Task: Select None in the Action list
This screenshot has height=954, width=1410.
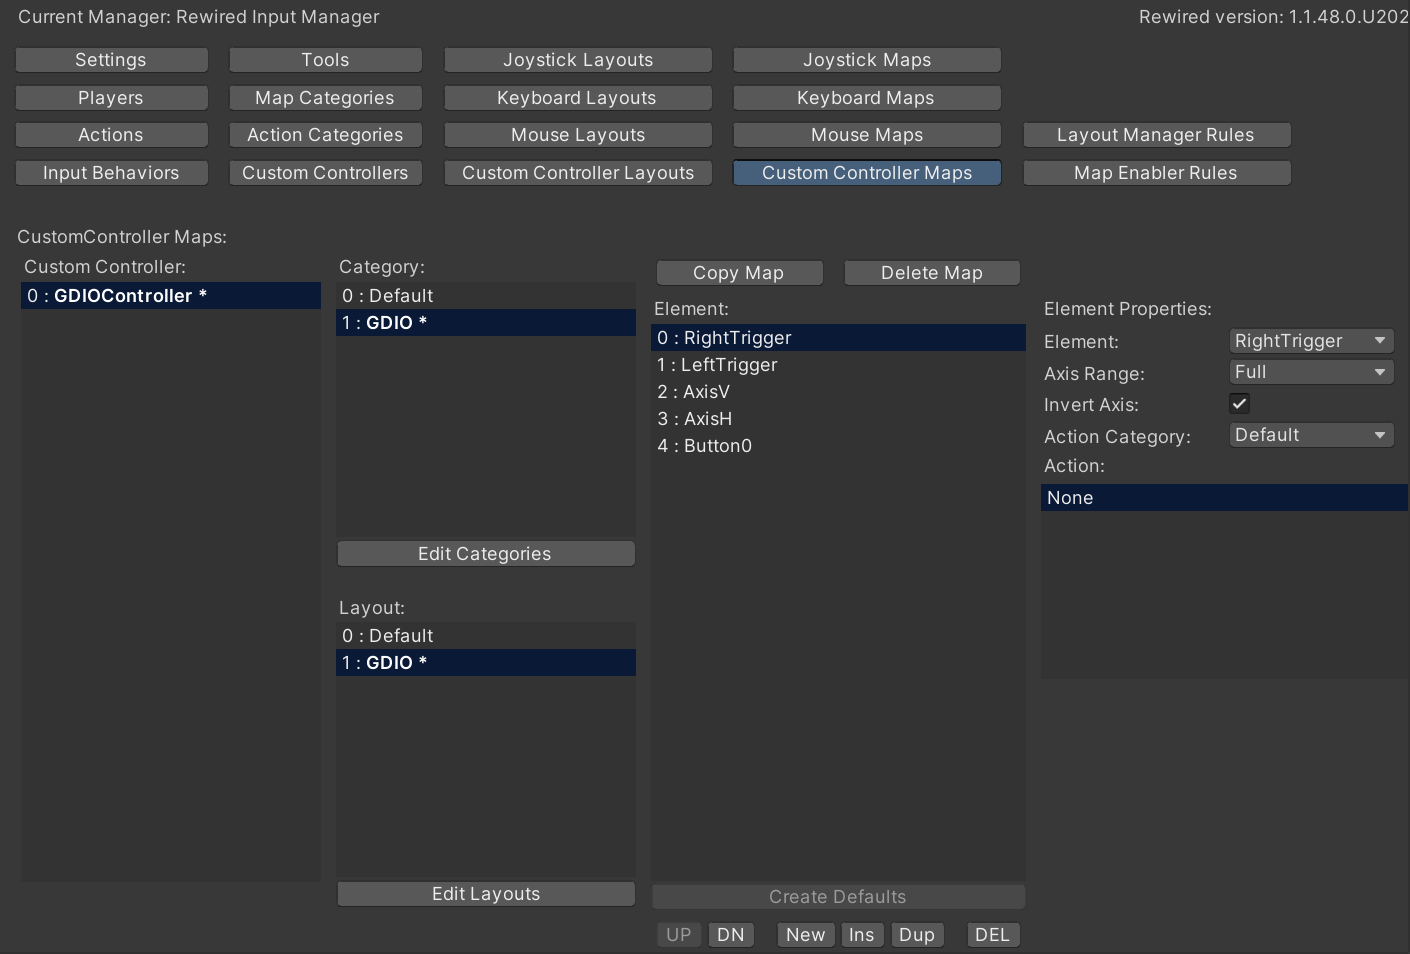Action: click(1224, 498)
